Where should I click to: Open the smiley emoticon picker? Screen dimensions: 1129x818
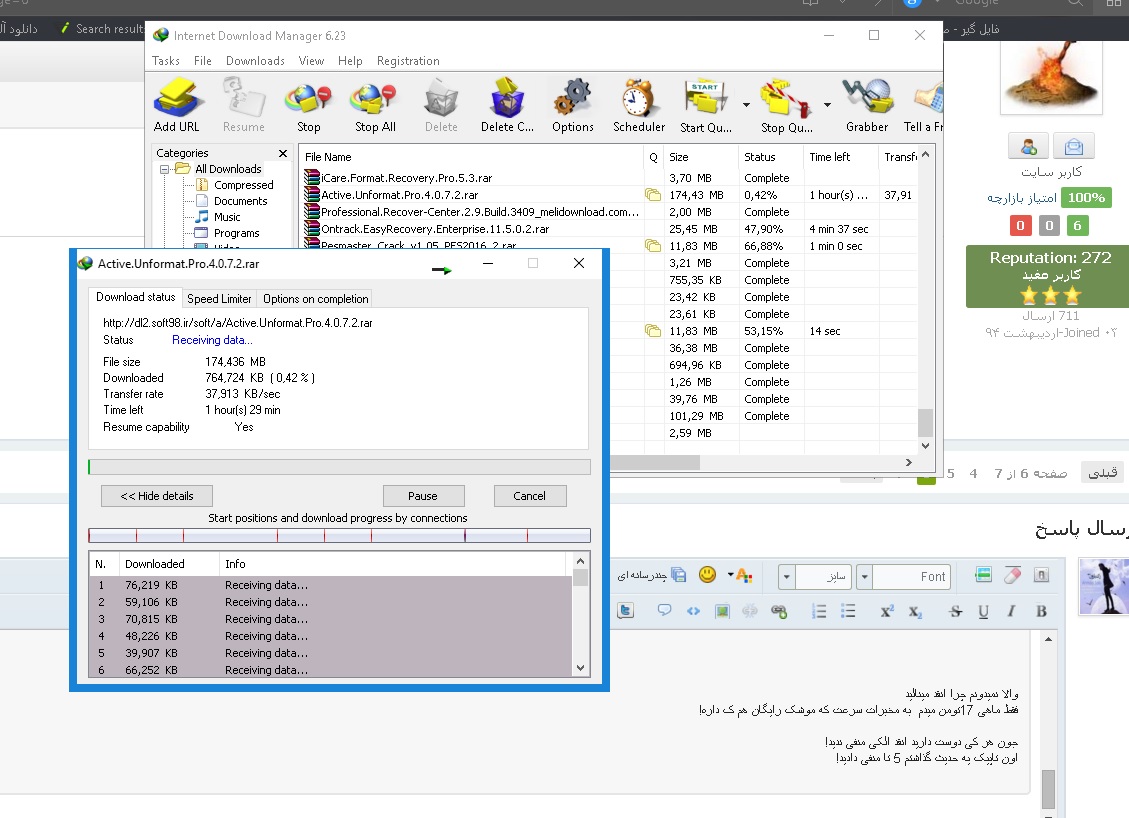(x=708, y=574)
